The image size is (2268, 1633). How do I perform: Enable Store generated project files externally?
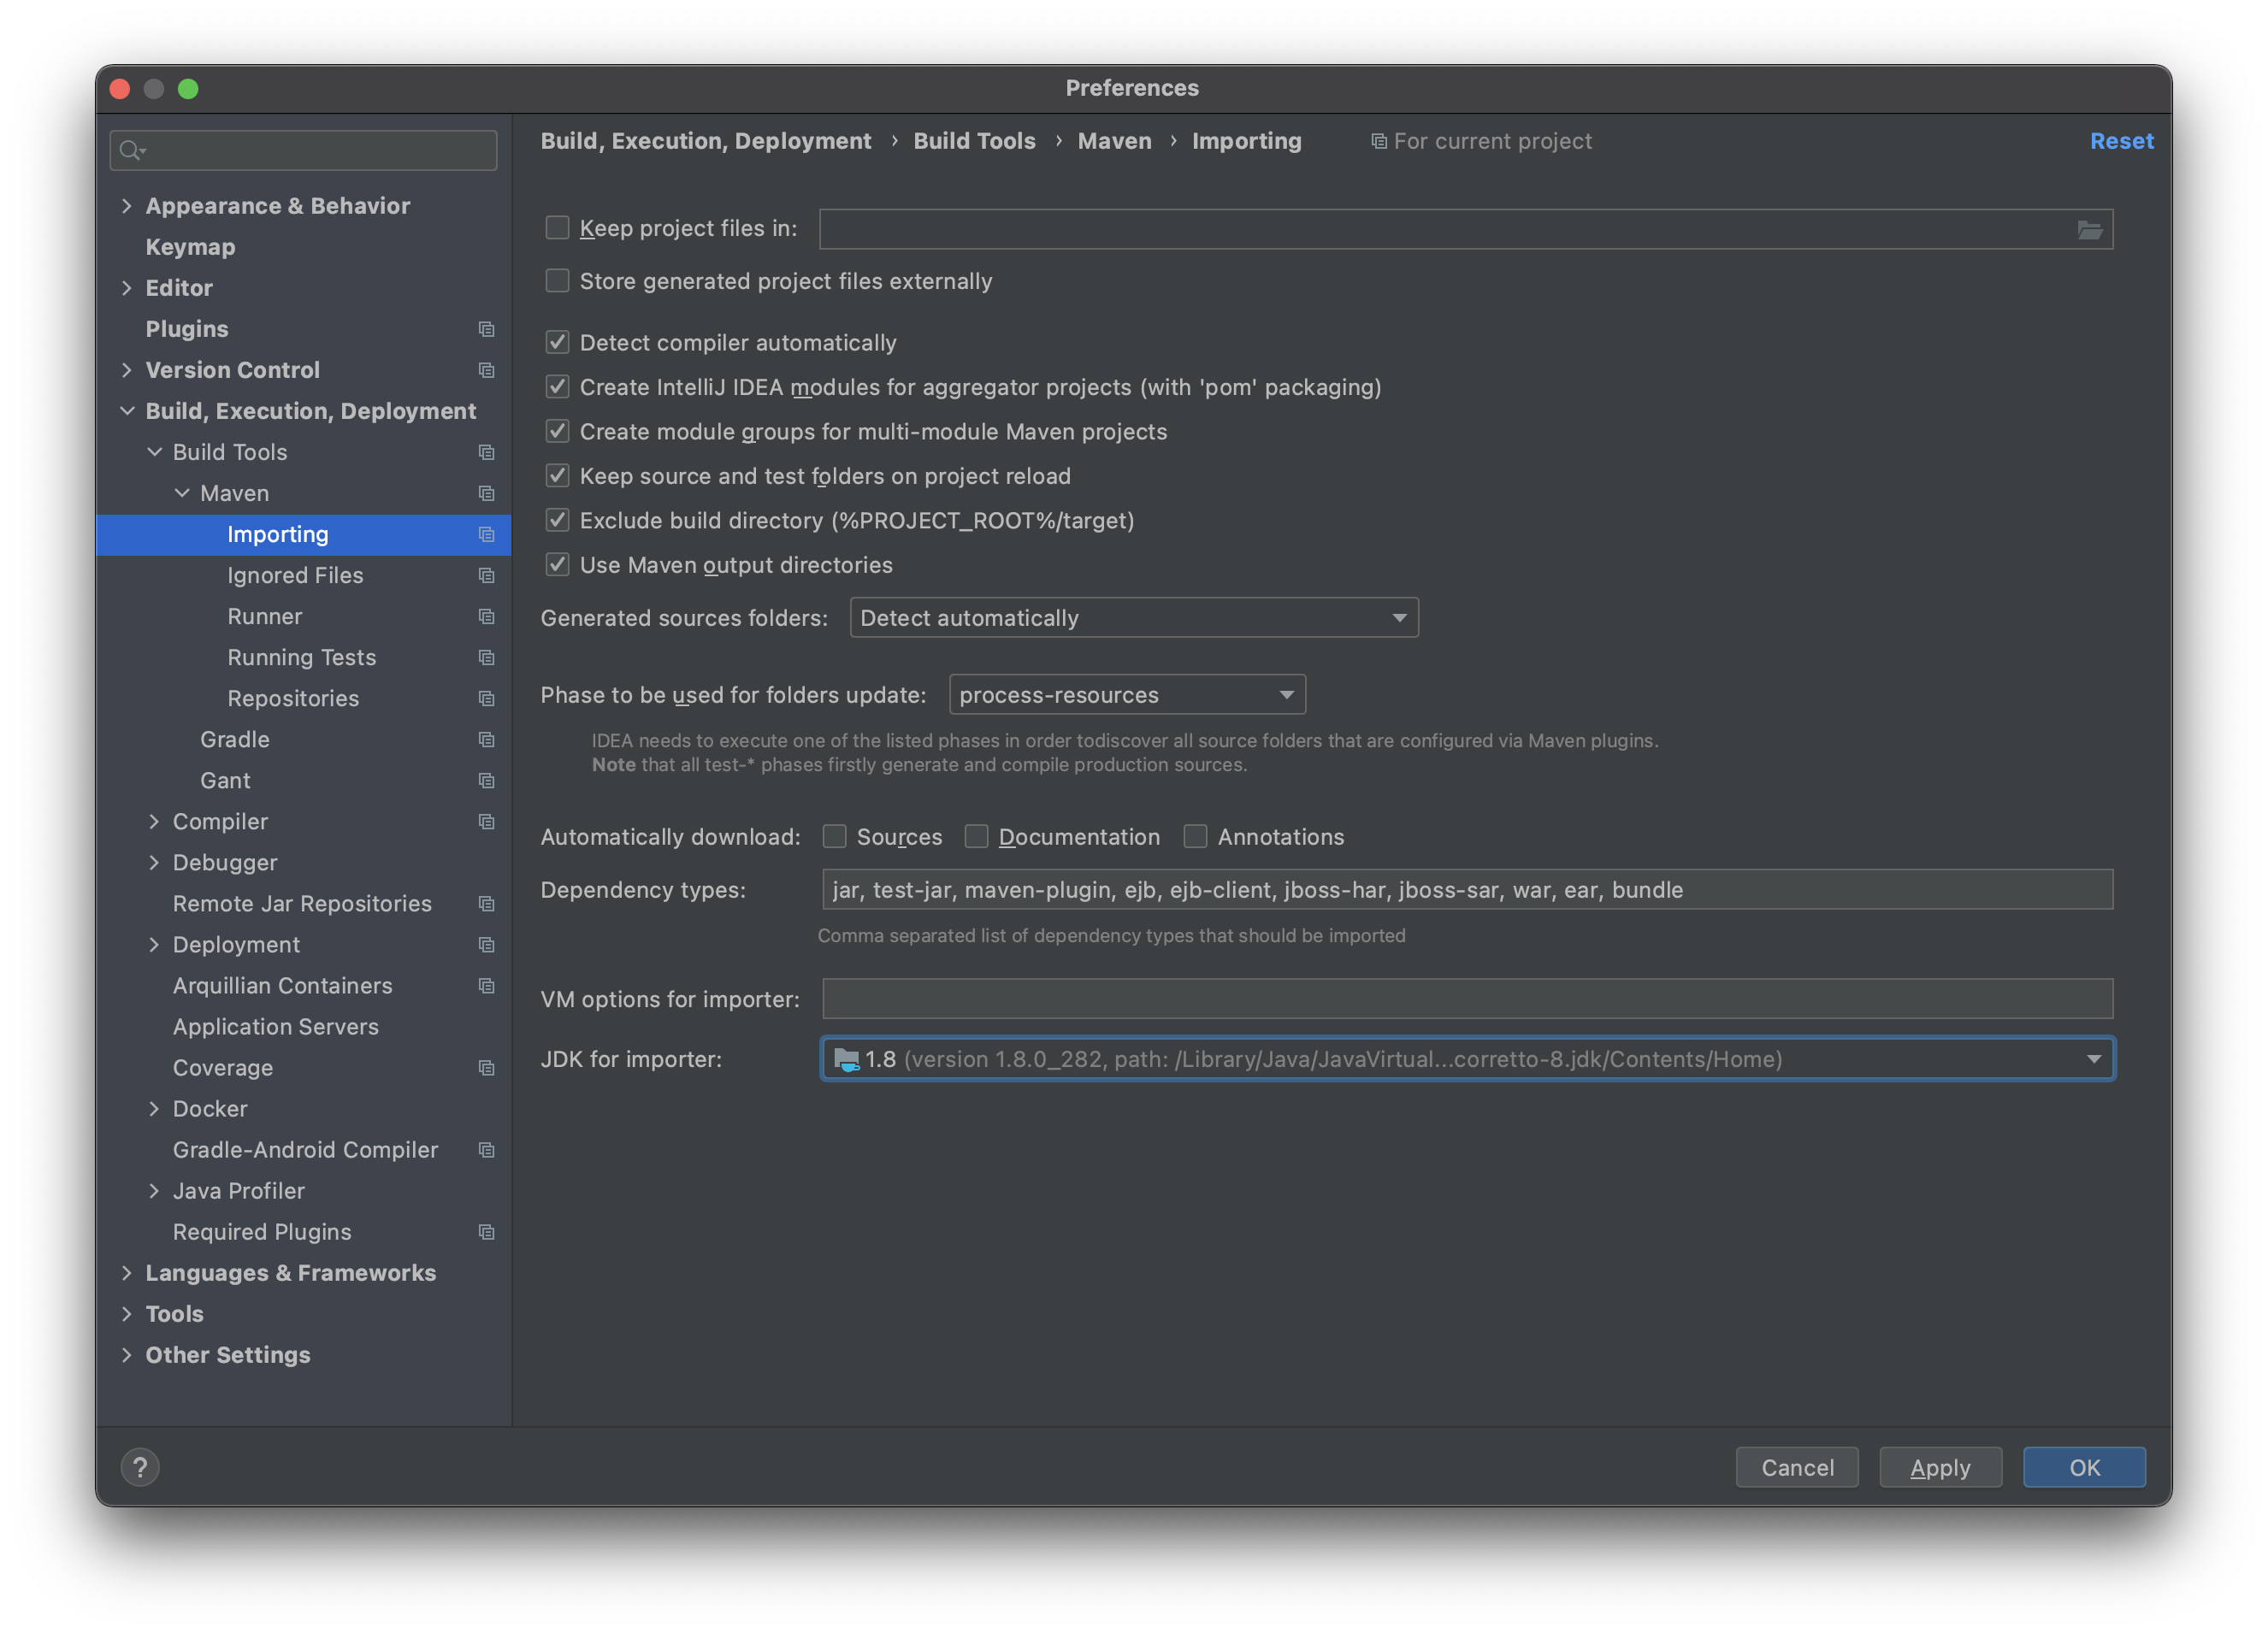coord(557,281)
